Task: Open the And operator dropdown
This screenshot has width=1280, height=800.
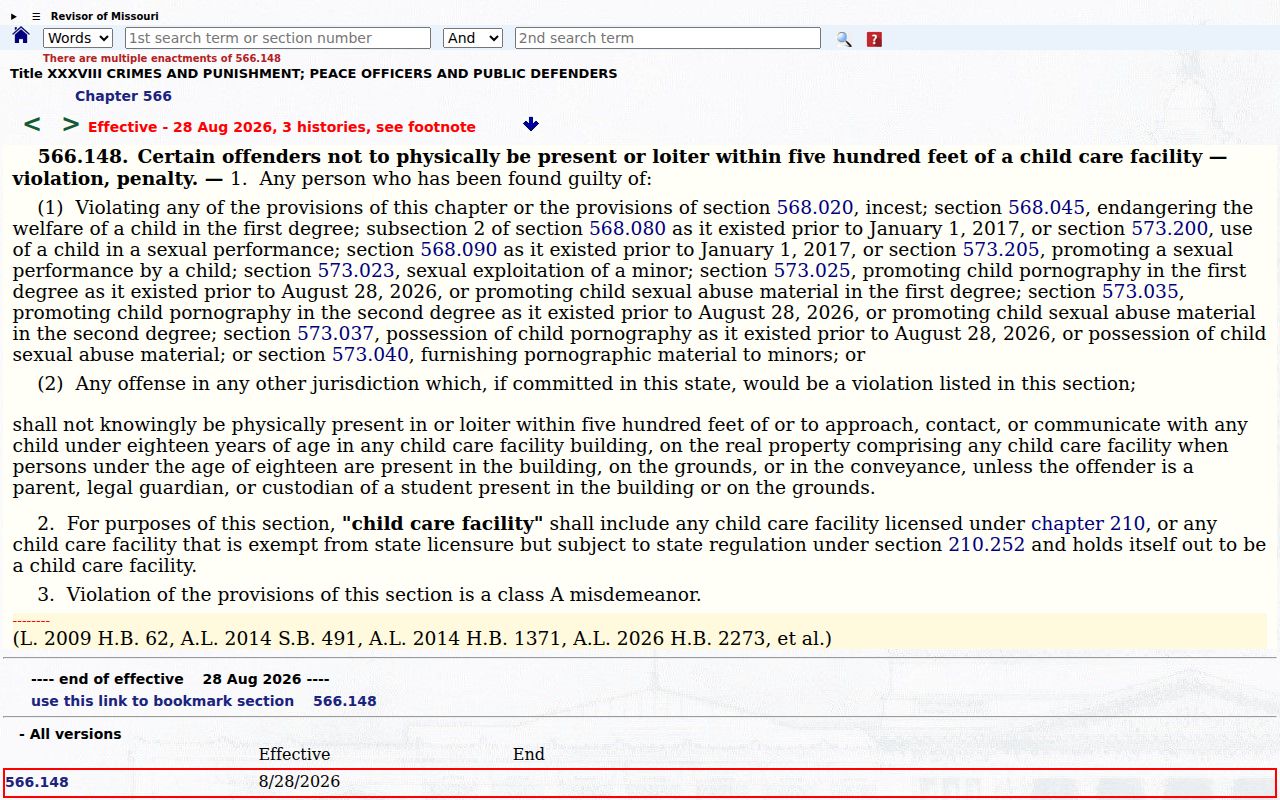Action: click(472, 38)
